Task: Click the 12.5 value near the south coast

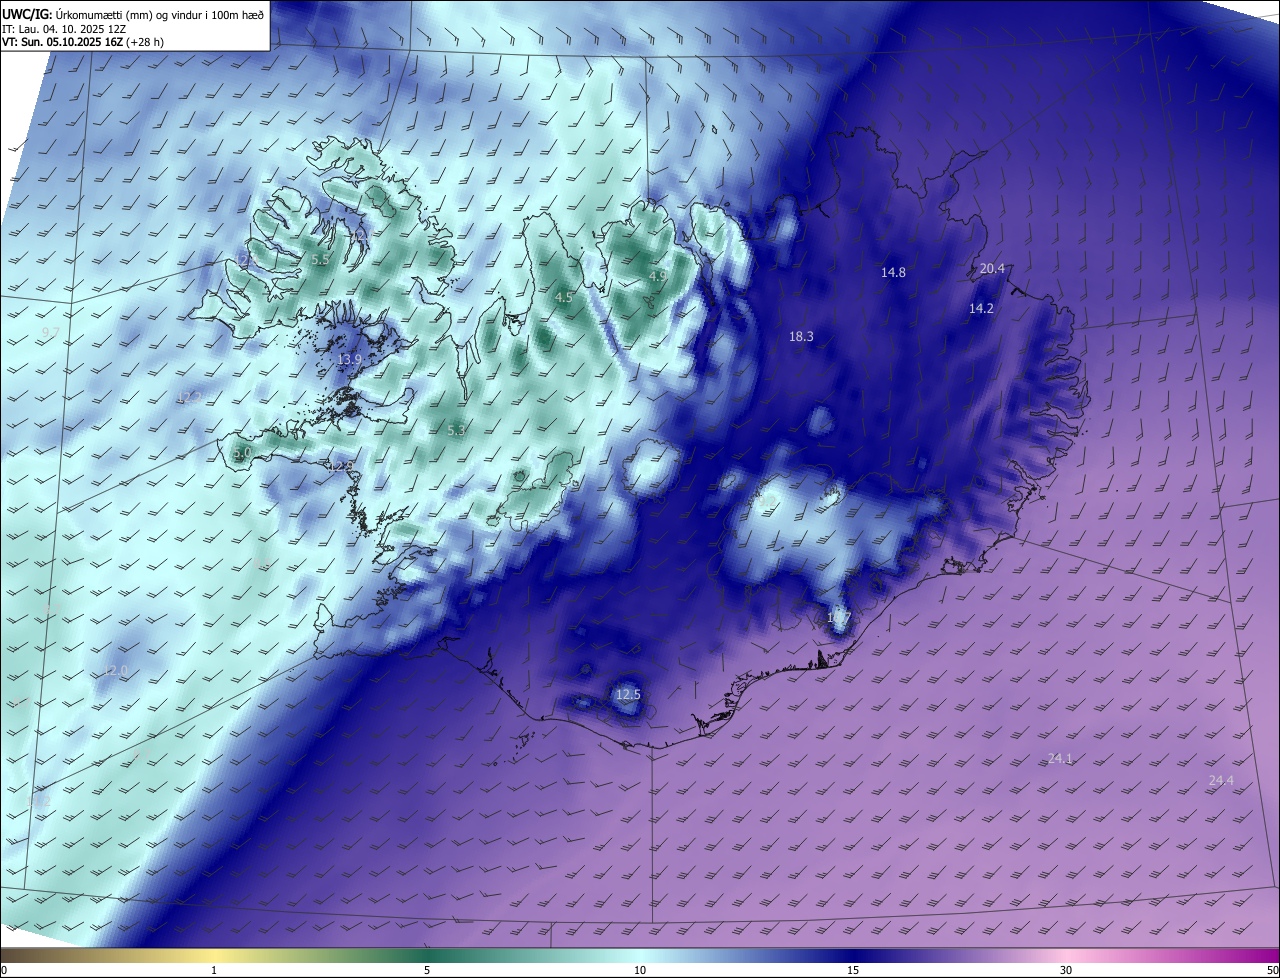Action: (628, 695)
